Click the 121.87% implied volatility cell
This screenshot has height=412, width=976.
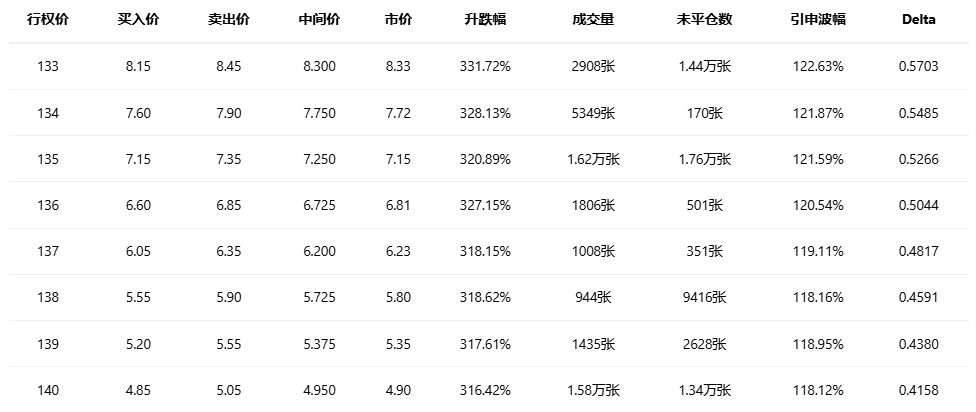[x=816, y=113]
